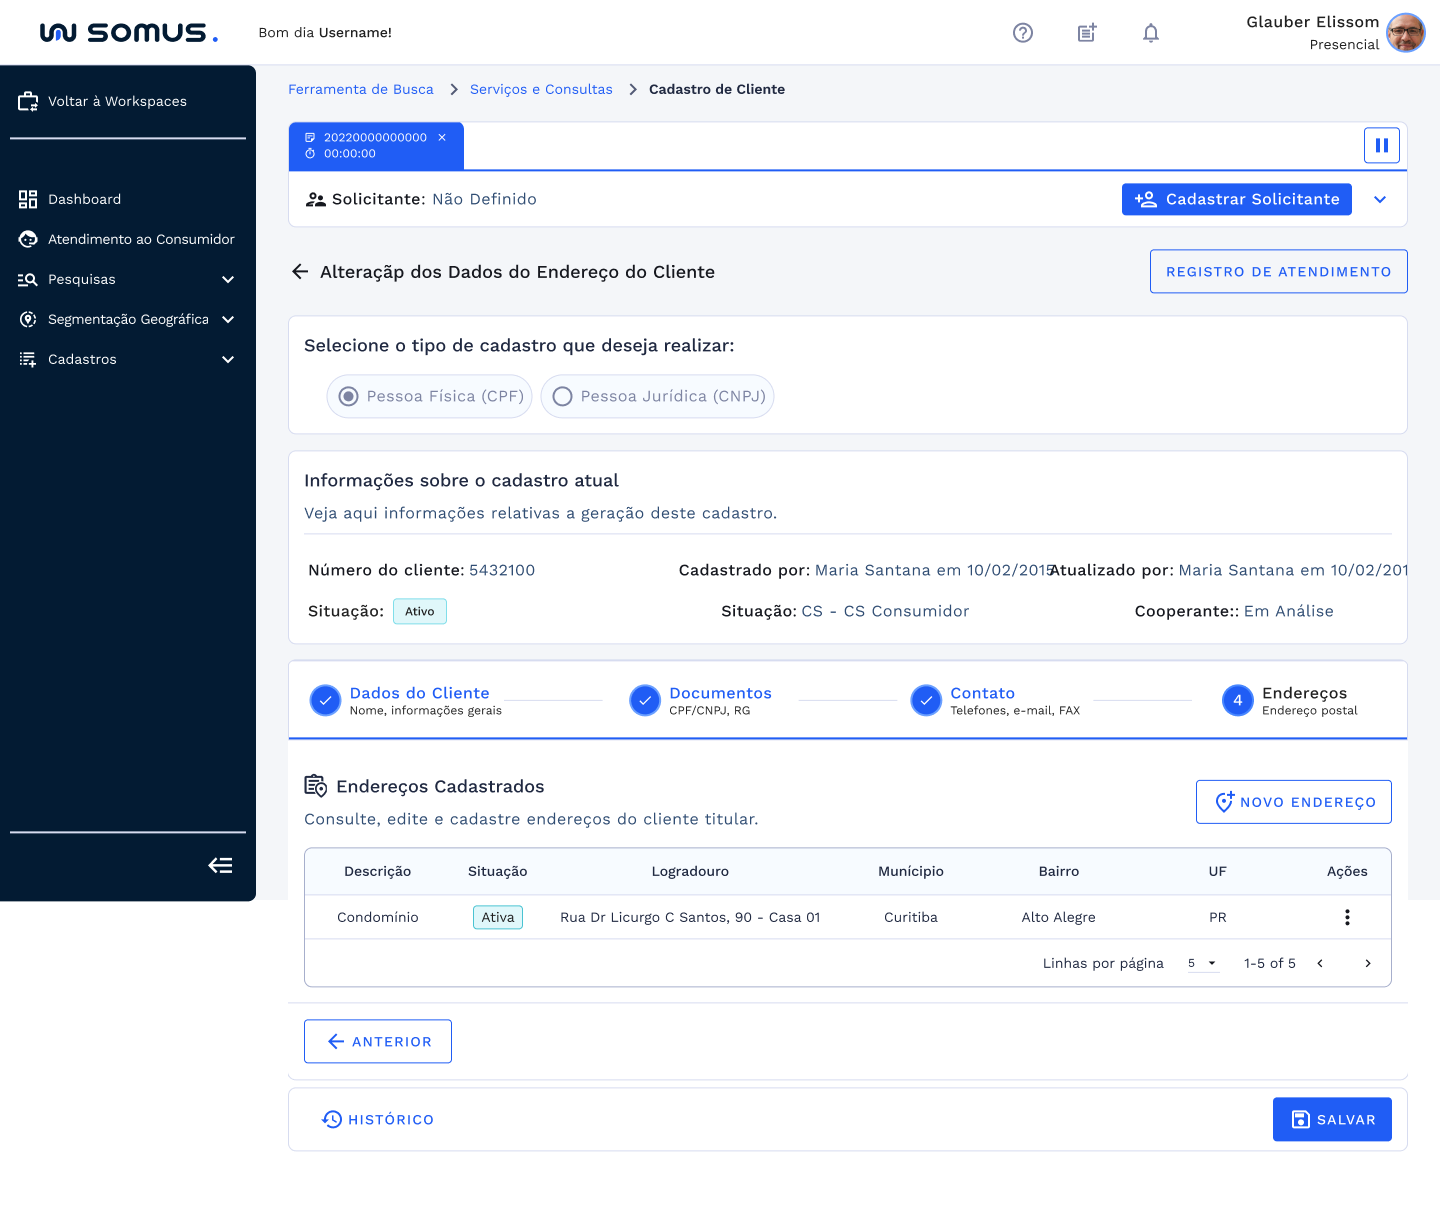This screenshot has height=1216, width=1440.
Task: Open actions menu for Condomínio address
Action: point(1346,917)
